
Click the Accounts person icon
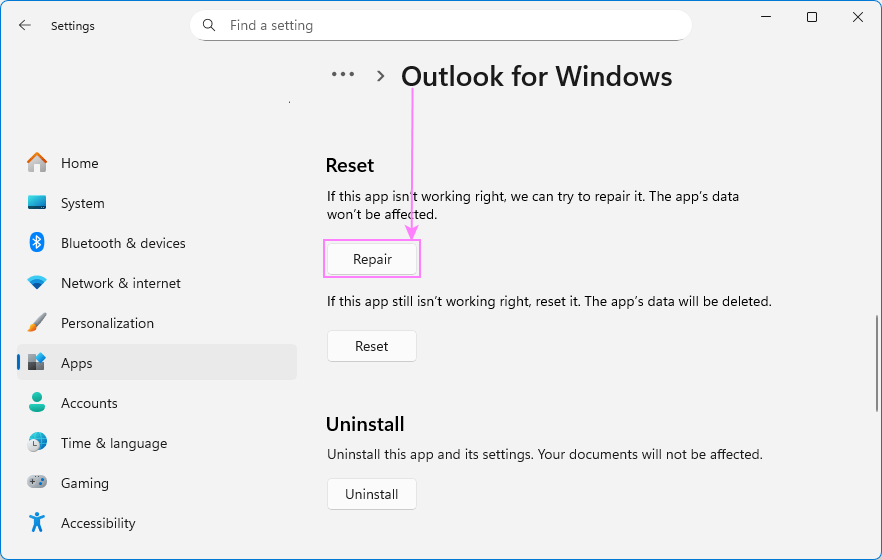pyautogui.click(x=37, y=403)
